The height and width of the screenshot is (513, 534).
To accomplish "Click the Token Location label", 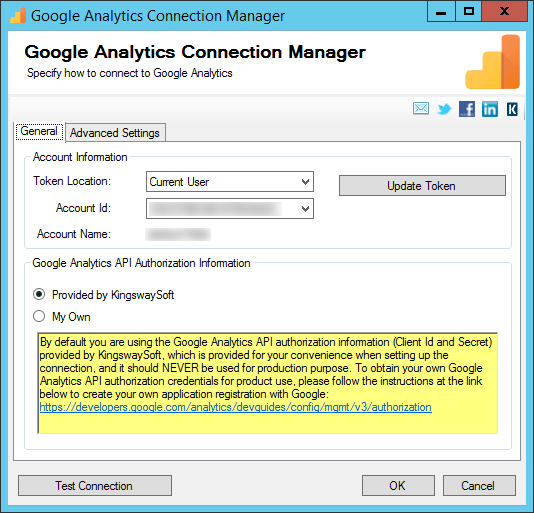I will click(x=72, y=181).
